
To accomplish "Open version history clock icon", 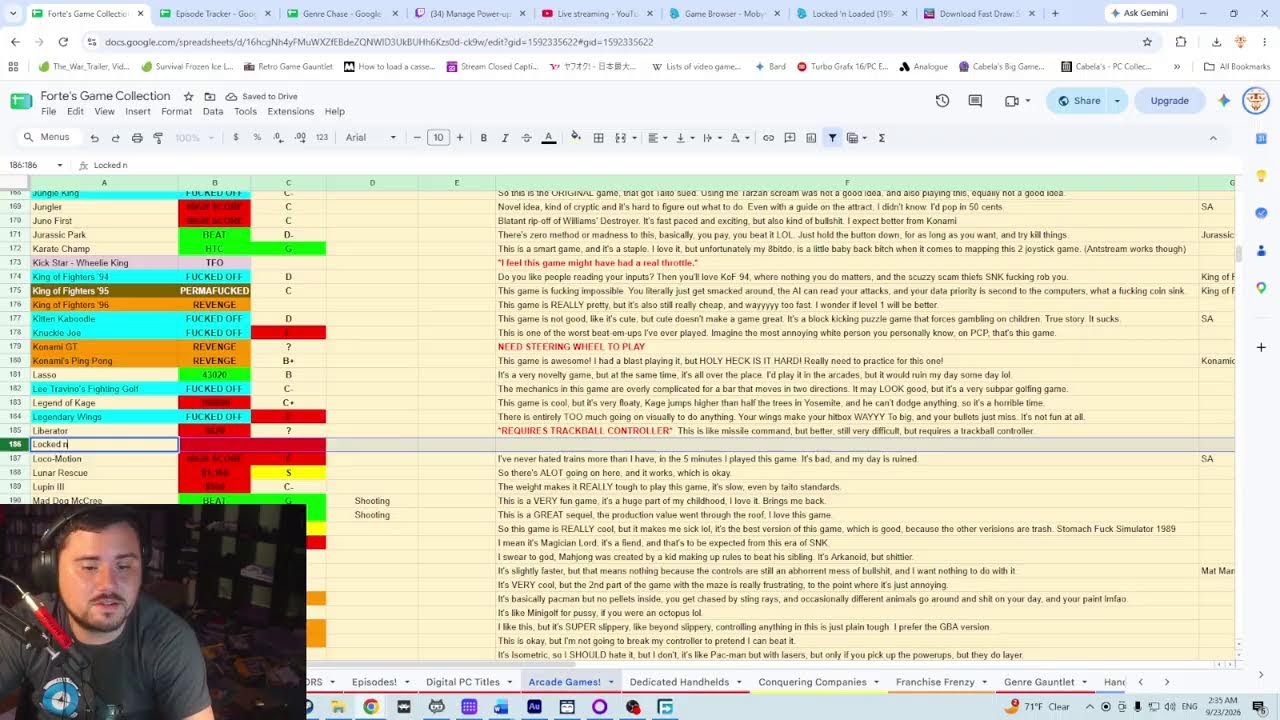I will tap(942, 101).
